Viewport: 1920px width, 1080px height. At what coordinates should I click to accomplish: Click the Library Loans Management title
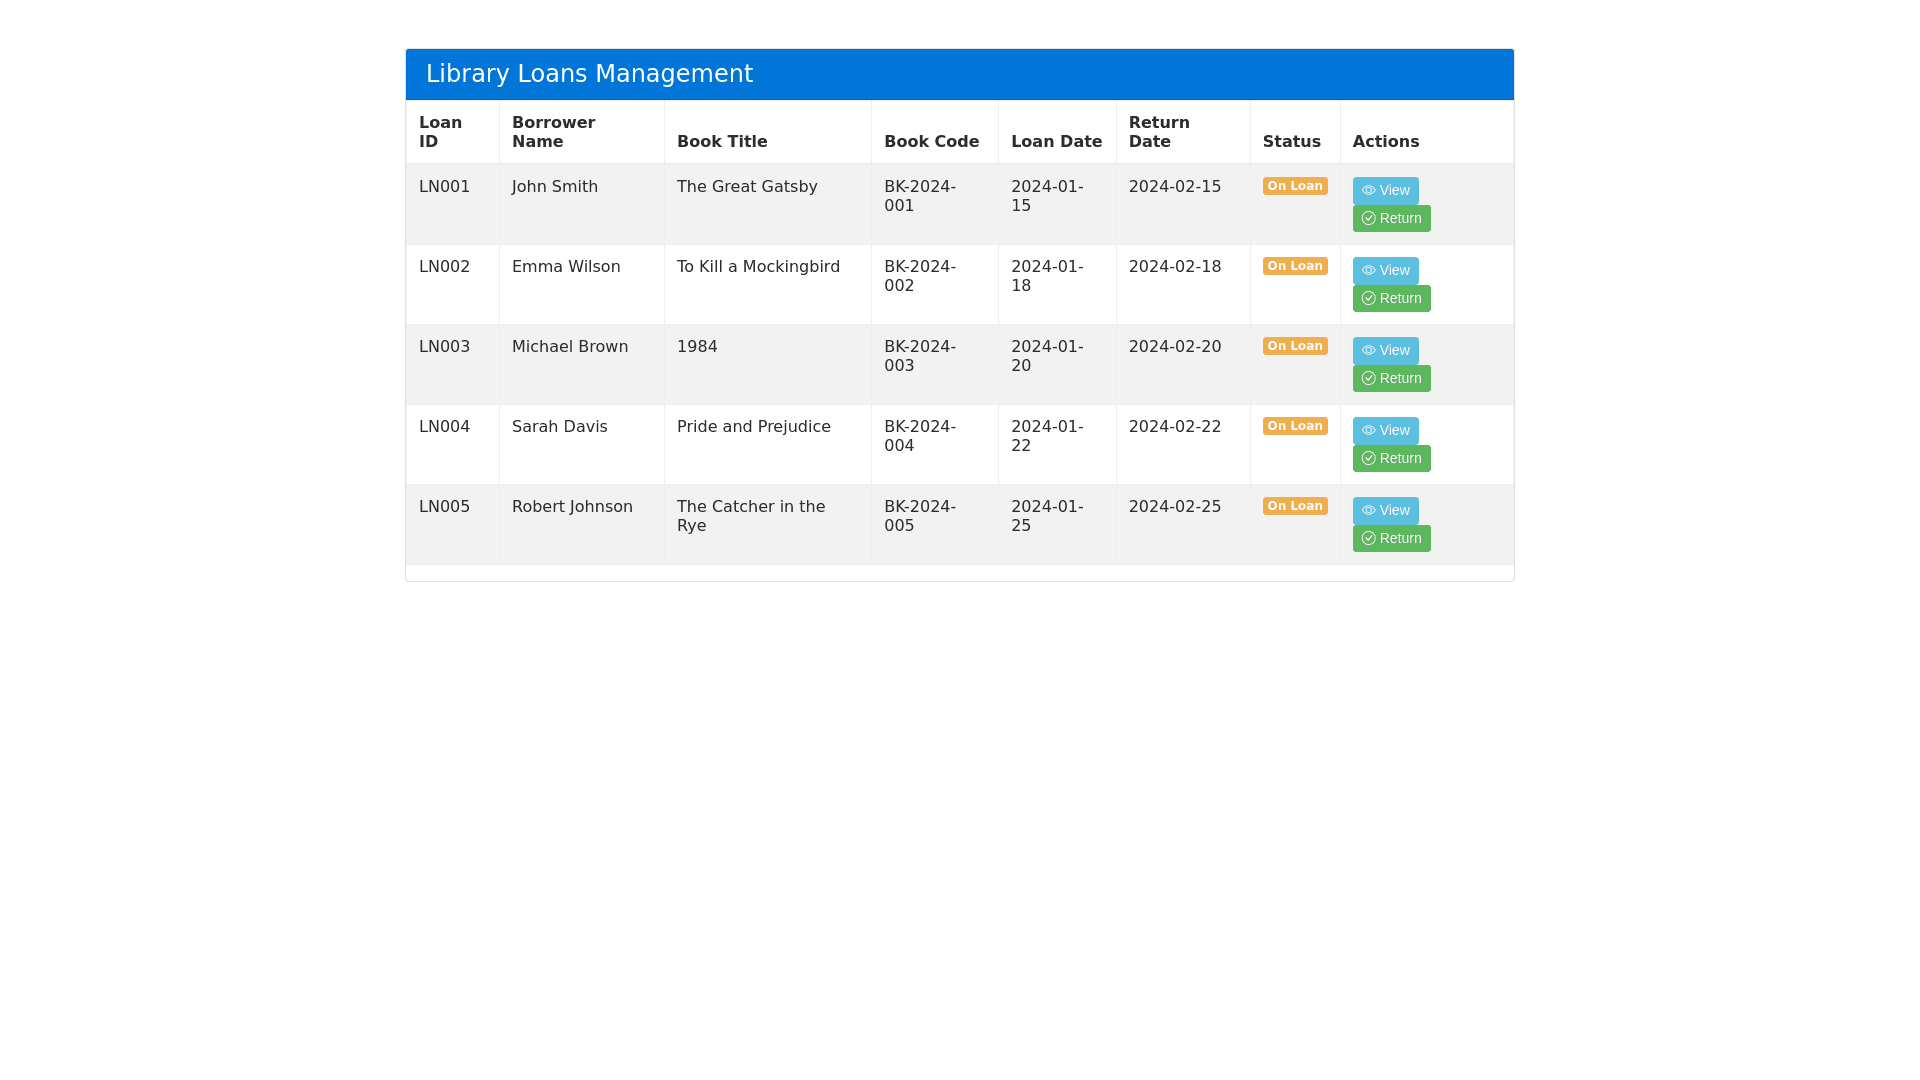(589, 74)
